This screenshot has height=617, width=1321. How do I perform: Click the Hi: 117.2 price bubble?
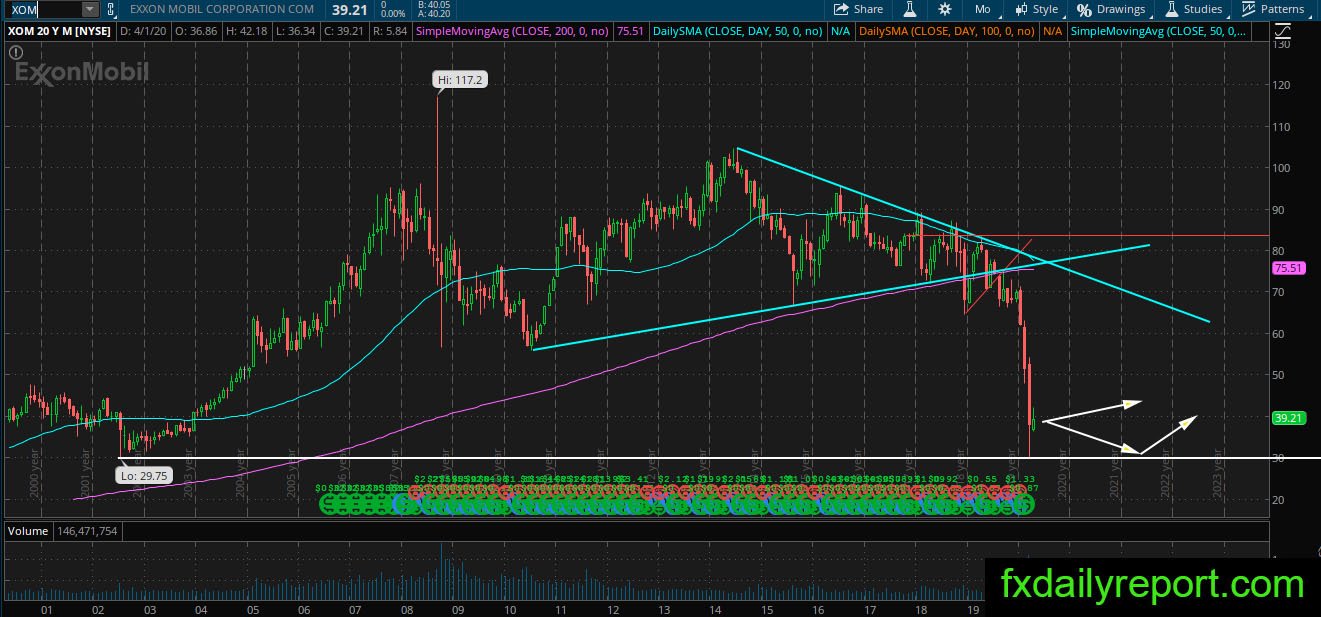pos(461,79)
